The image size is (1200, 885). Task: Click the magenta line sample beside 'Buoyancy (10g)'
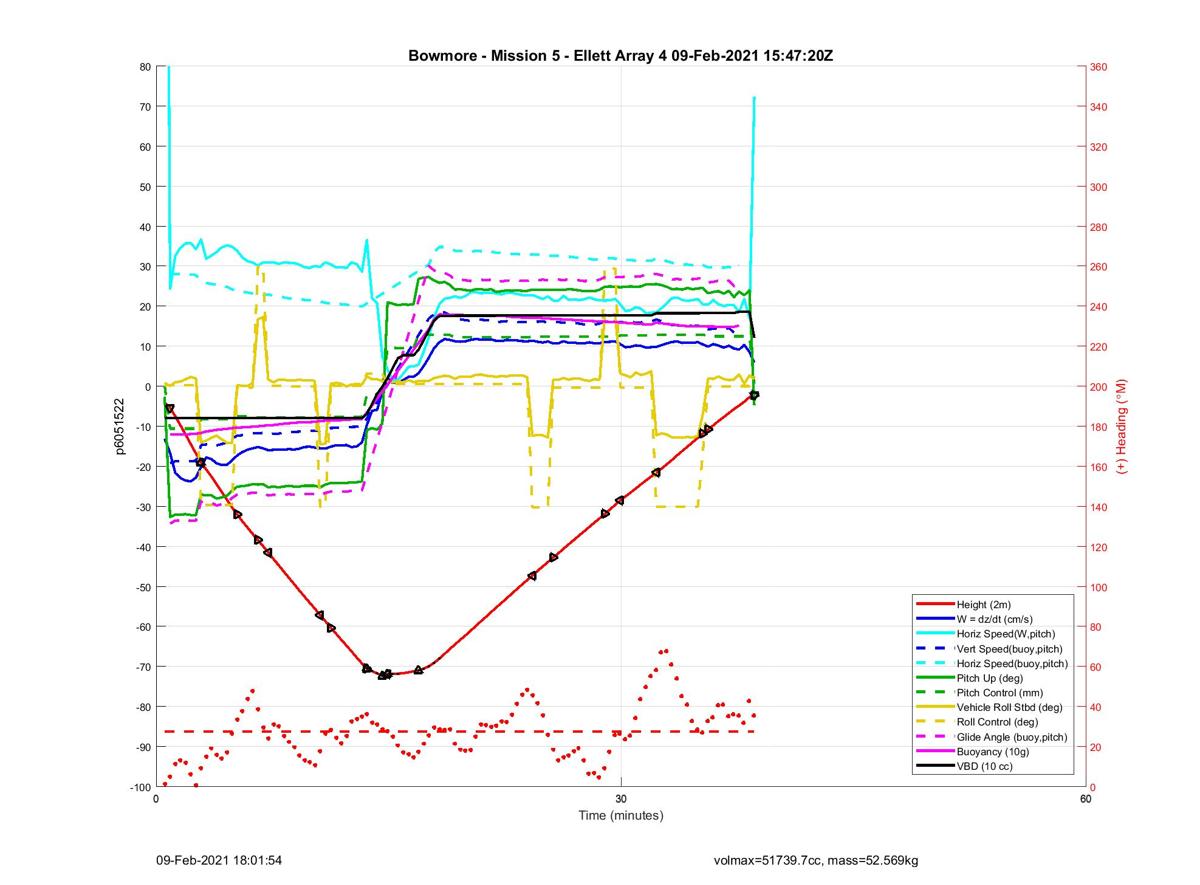click(934, 751)
